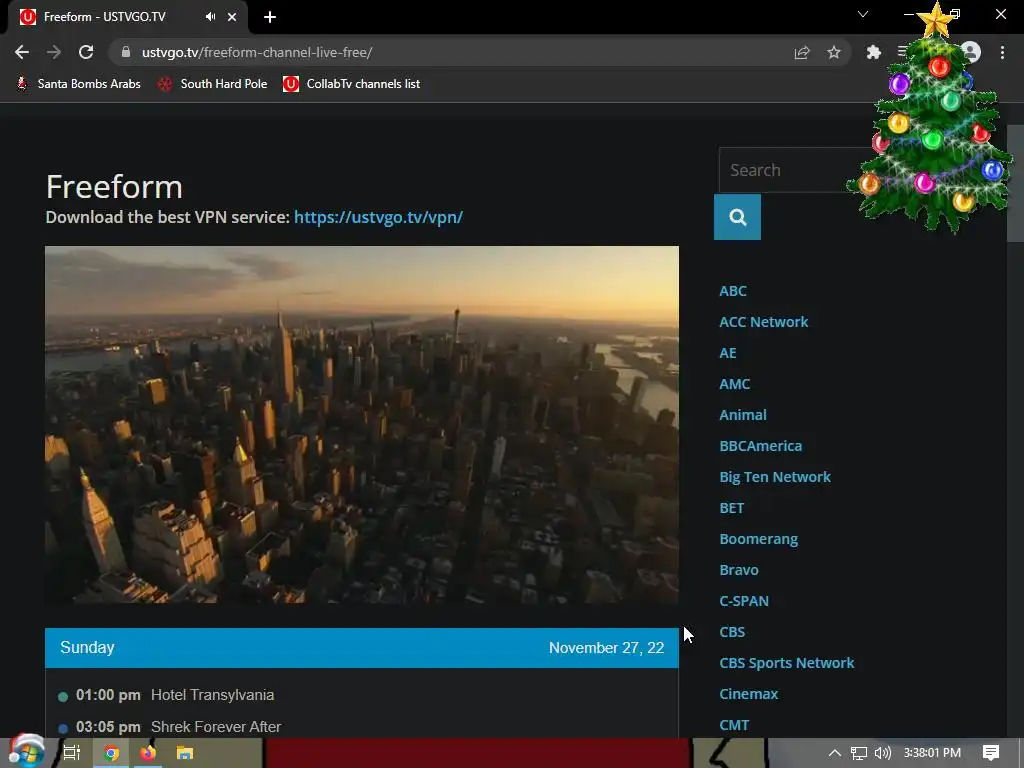The width and height of the screenshot is (1024, 768).
Task: Click the page vertical scrollbar thumb
Action: click(x=1015, y=183)
